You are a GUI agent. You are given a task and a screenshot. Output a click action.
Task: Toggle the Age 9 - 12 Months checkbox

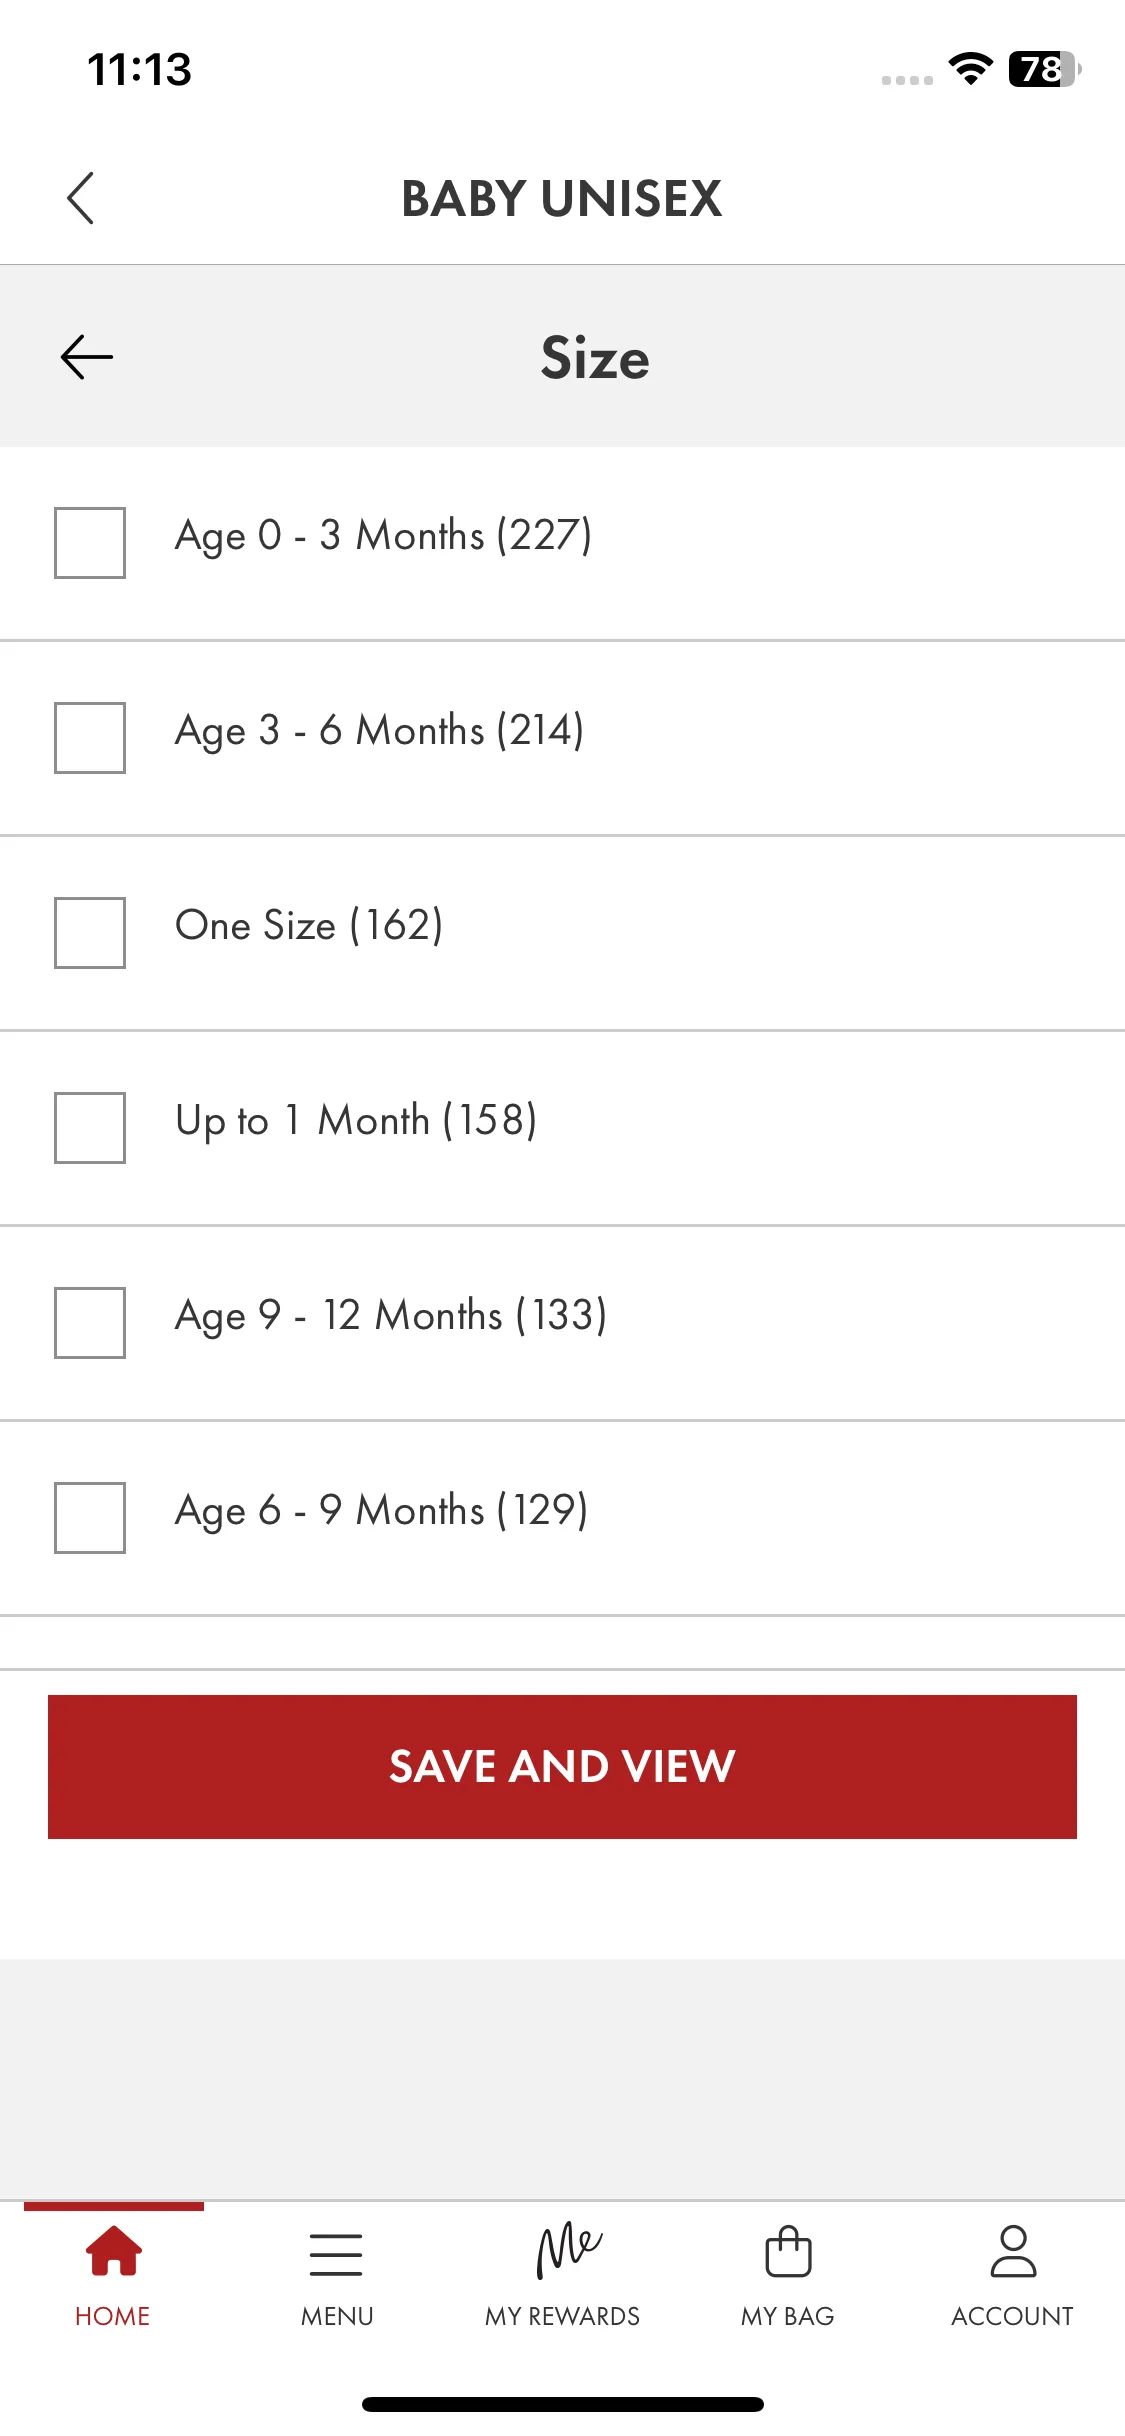coord(90,1323)
